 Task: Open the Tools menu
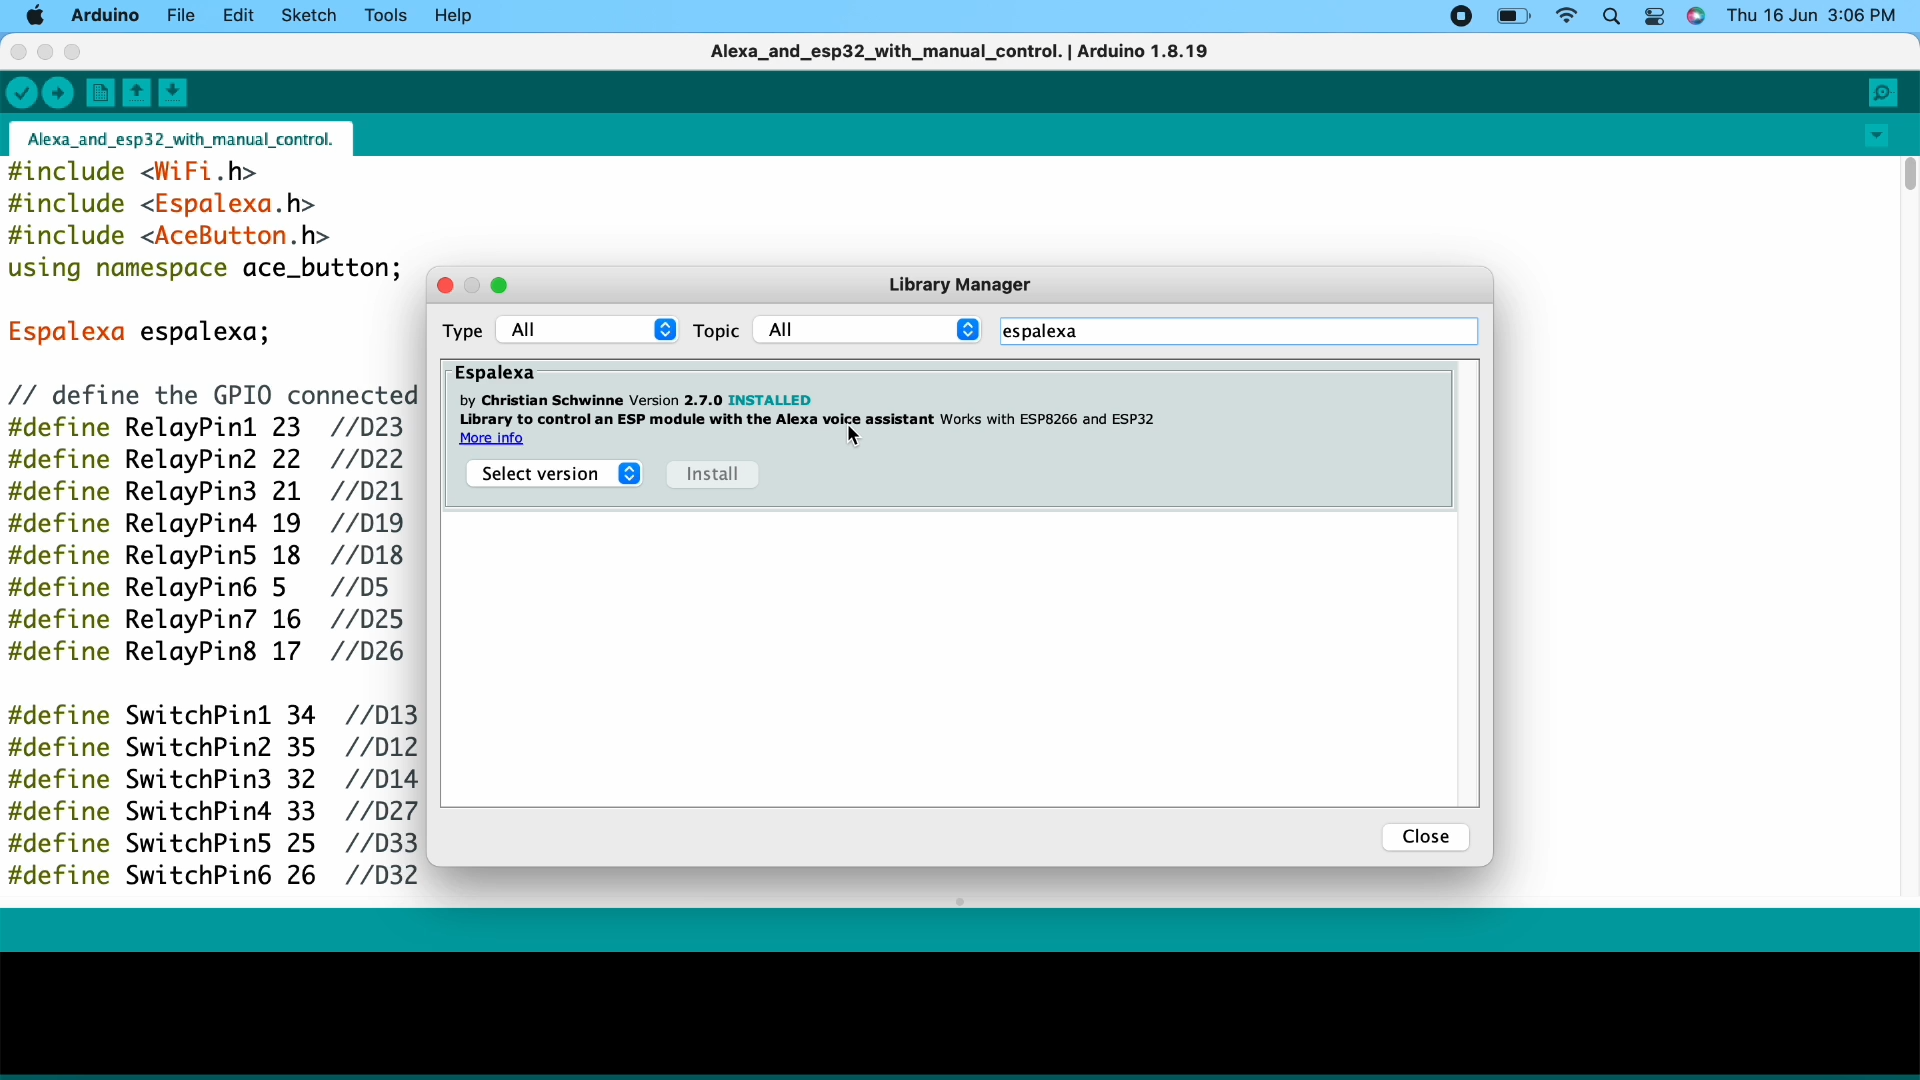click(386, 16)
